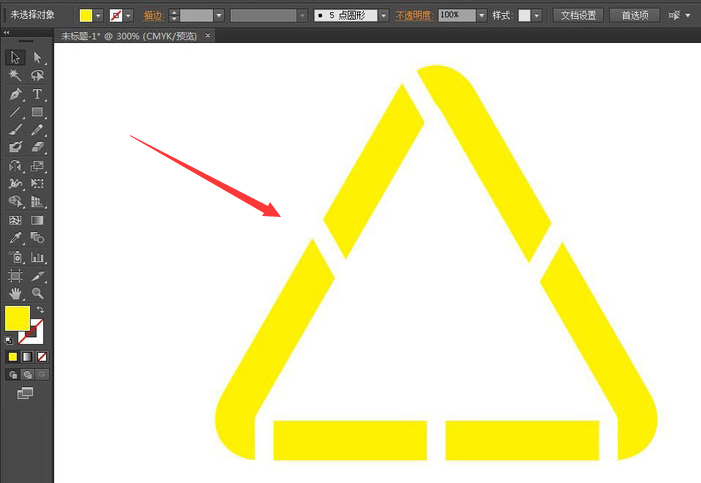
Task: Open the 不透明度 opacity panel link
Action: tap(413, 16)
